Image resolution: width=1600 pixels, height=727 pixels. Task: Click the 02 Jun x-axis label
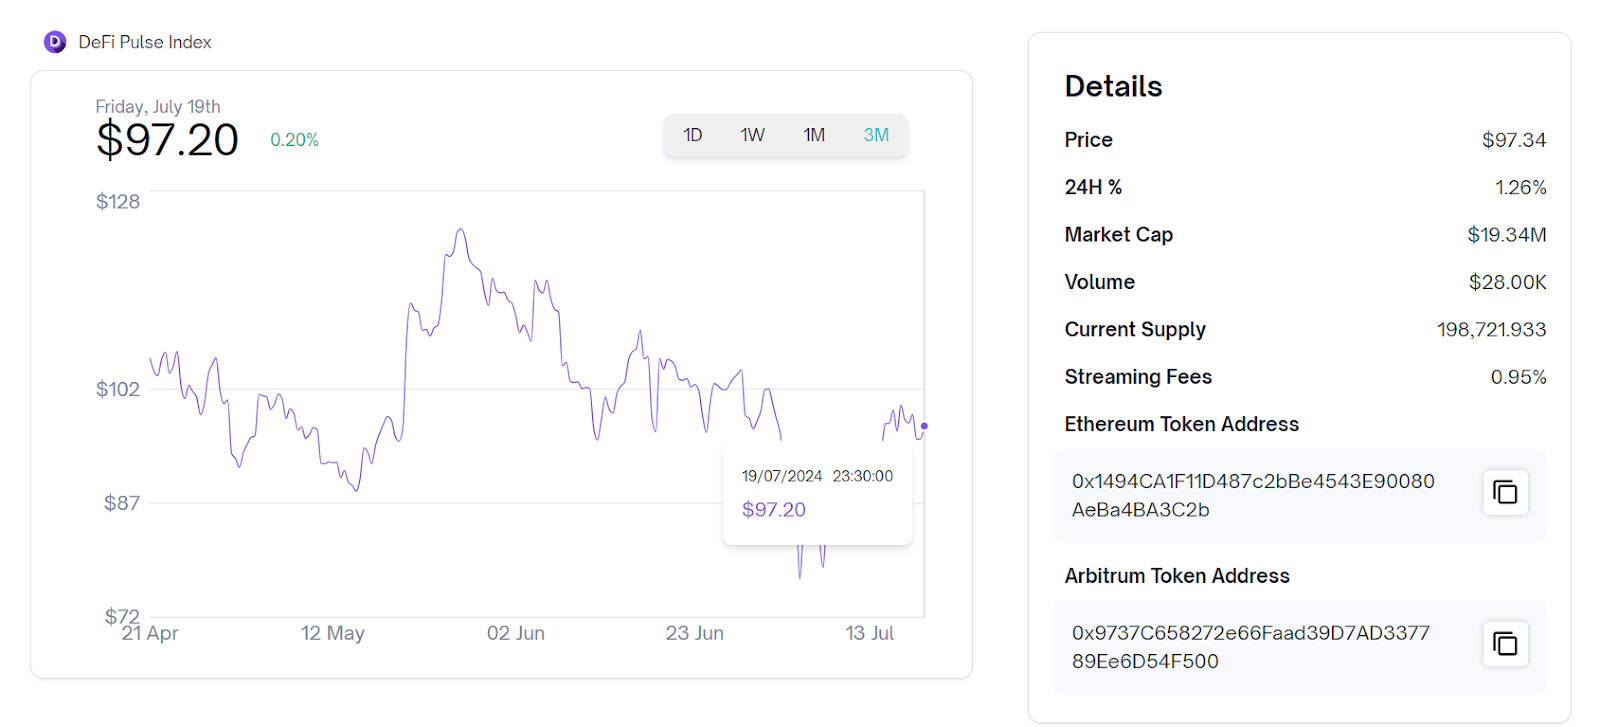tap(516, 633)
